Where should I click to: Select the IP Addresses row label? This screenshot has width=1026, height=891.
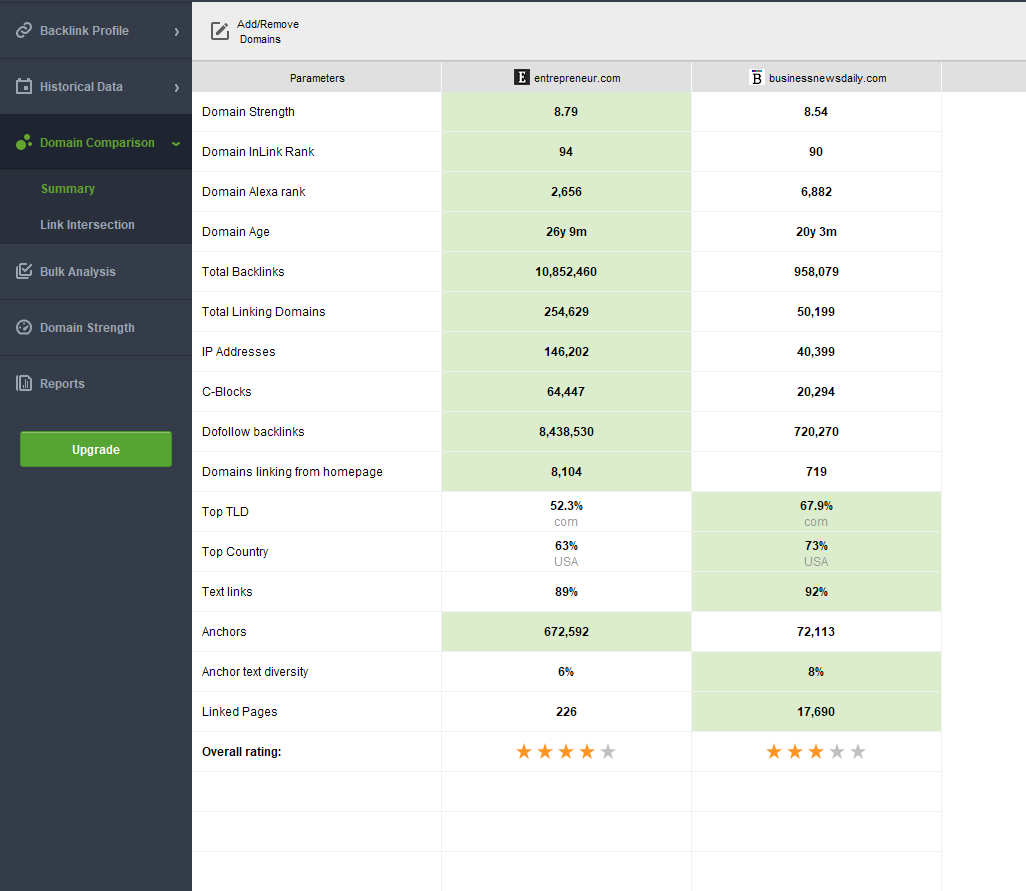click(x=238, y=351)
